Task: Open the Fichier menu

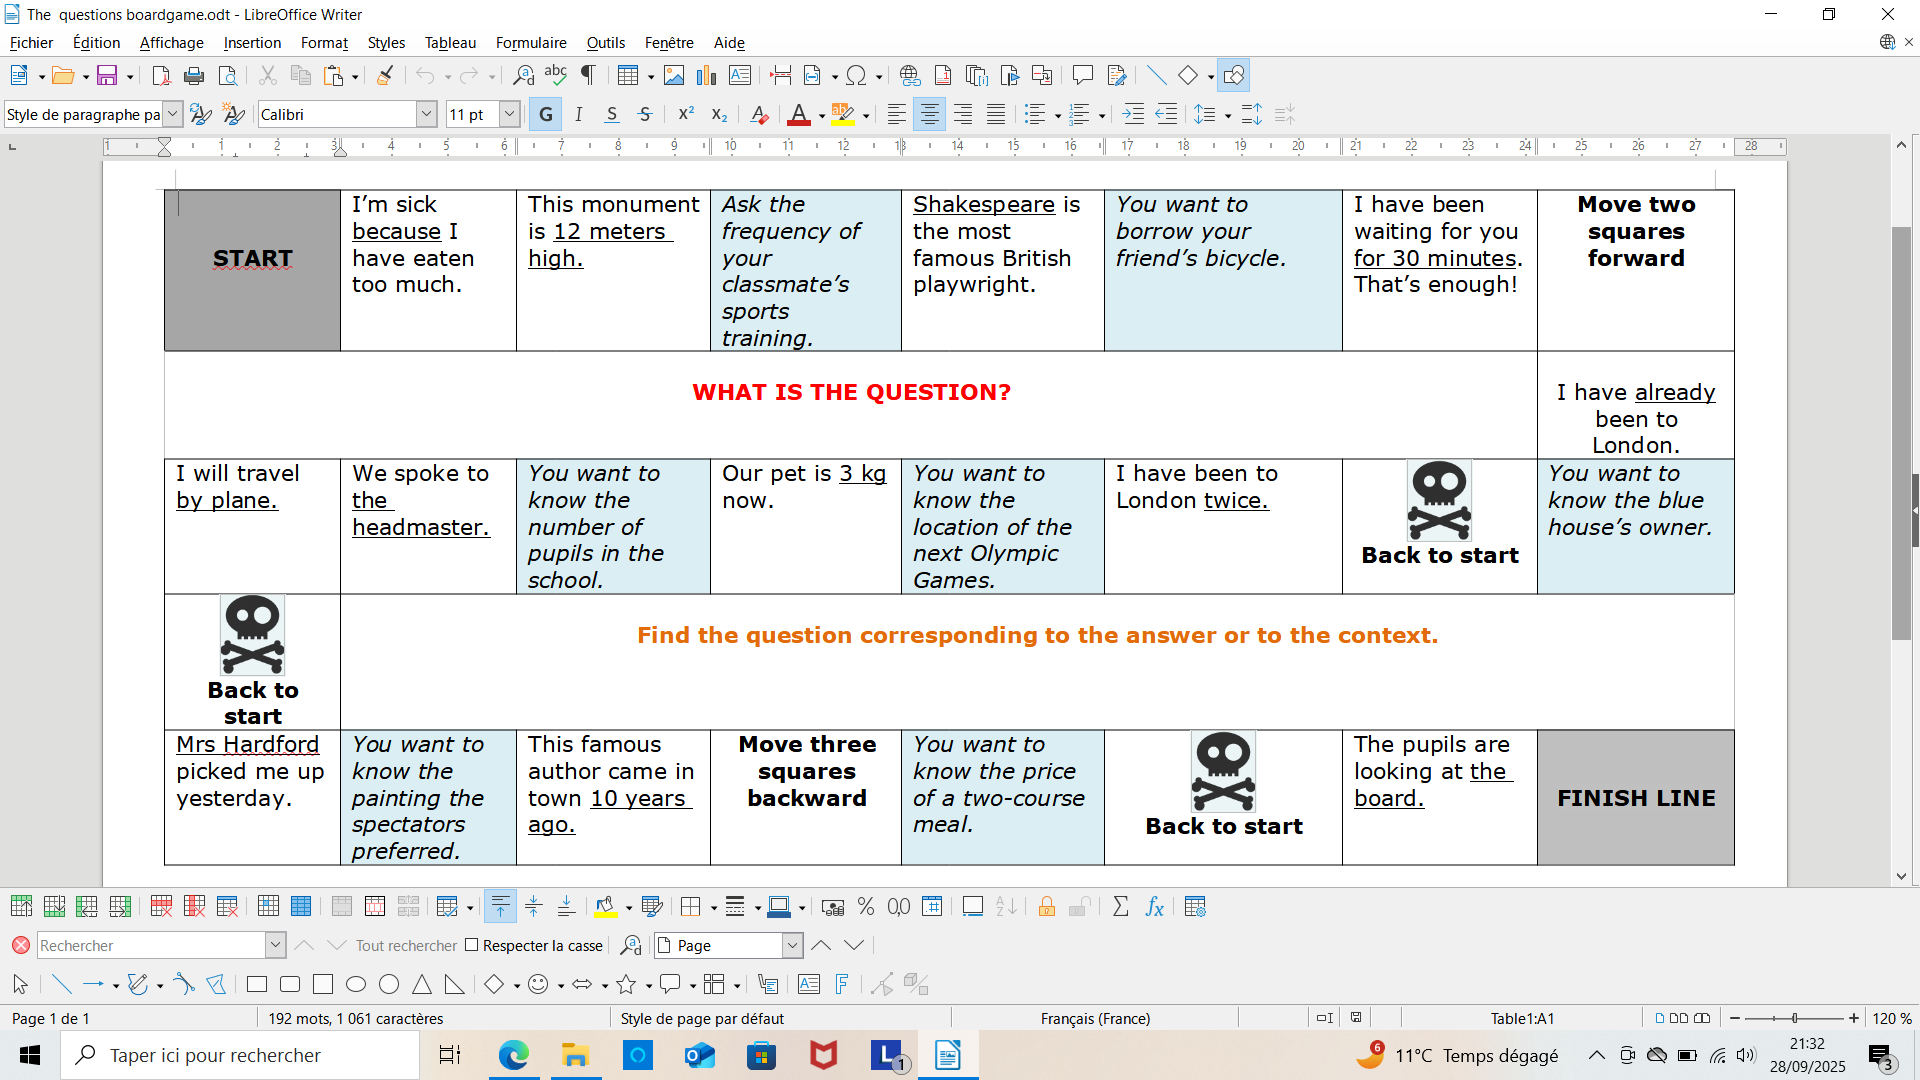Action: (x=31, y=42)
